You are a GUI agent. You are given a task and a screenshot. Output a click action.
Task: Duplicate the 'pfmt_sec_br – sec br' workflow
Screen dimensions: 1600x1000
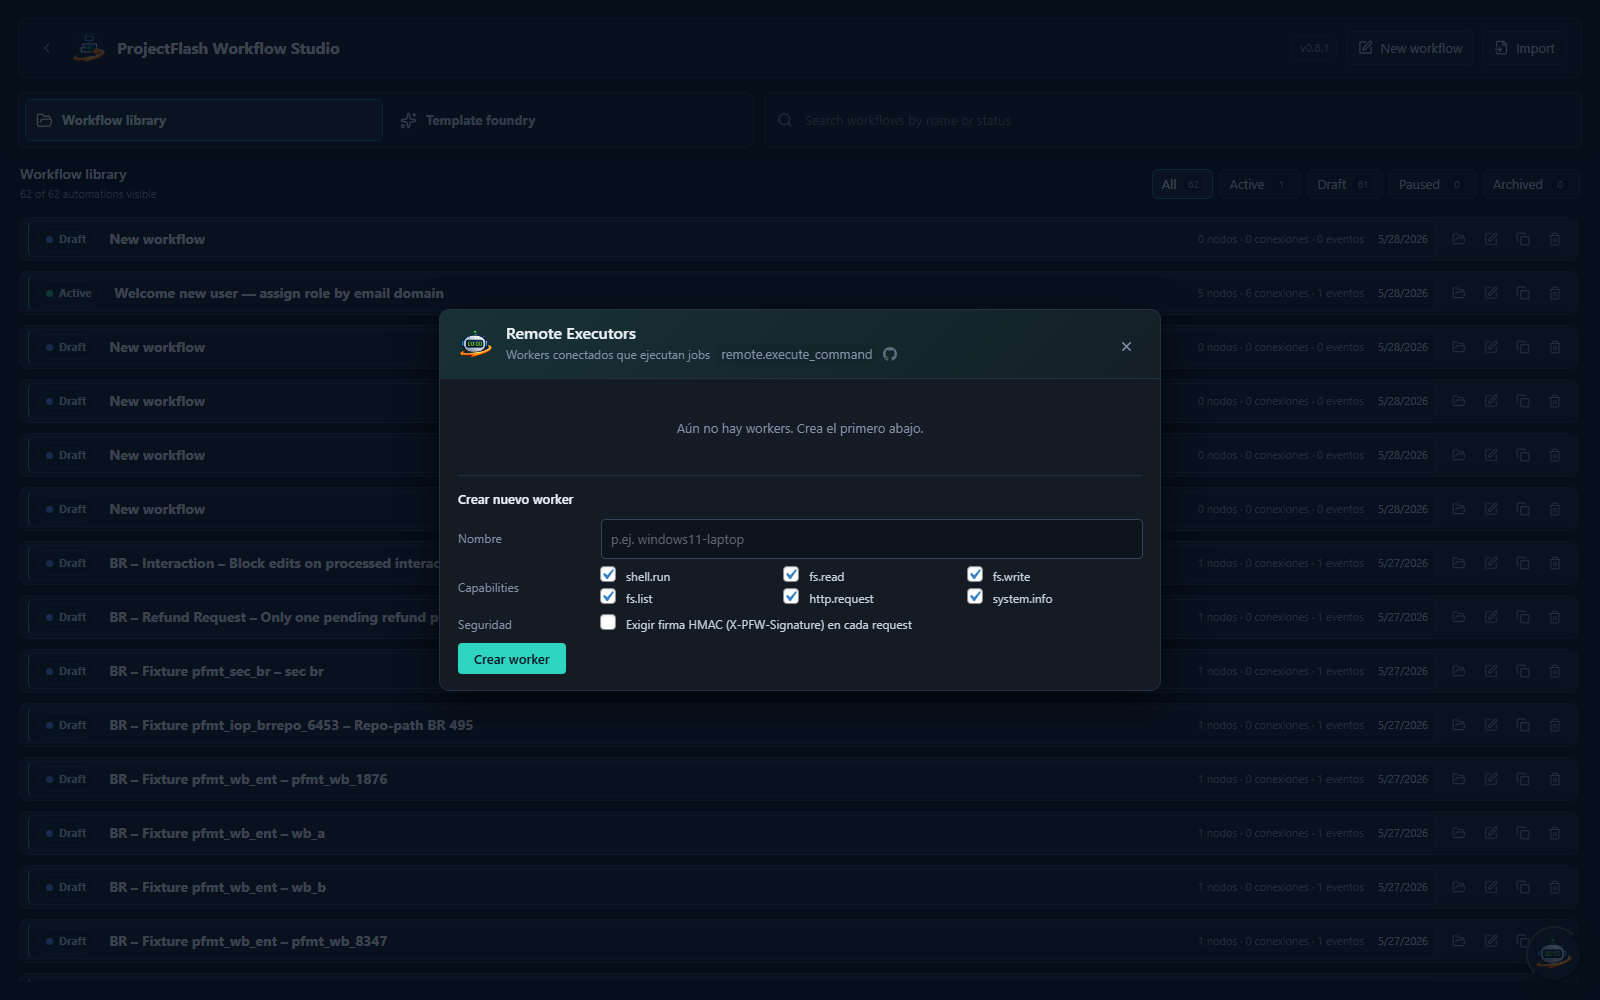[1523, 671]
